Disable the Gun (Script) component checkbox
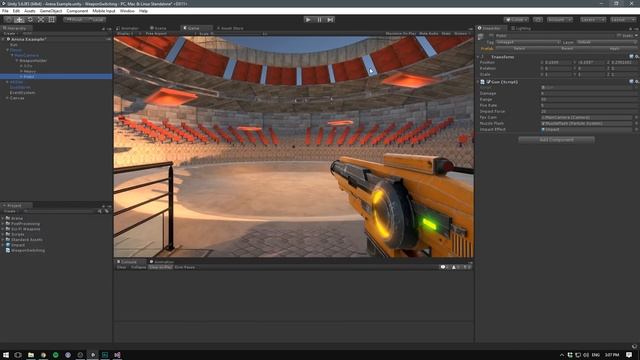 (x=488, y=82)
